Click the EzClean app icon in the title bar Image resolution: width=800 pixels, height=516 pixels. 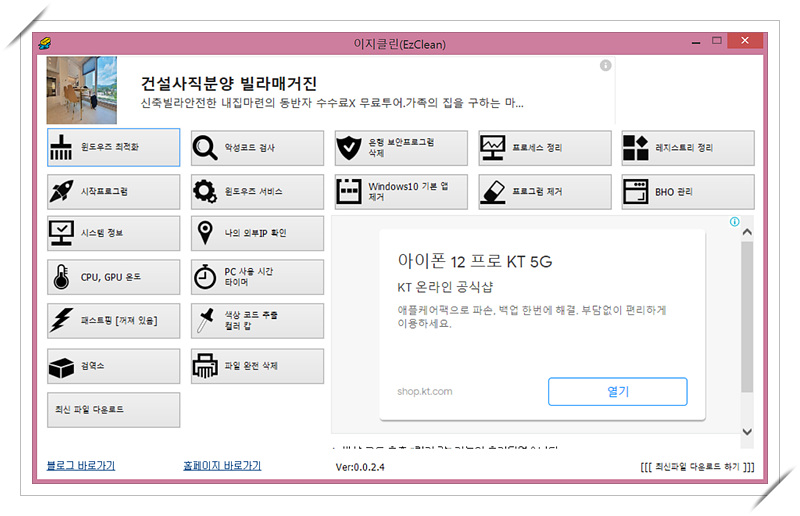[44, 43]
